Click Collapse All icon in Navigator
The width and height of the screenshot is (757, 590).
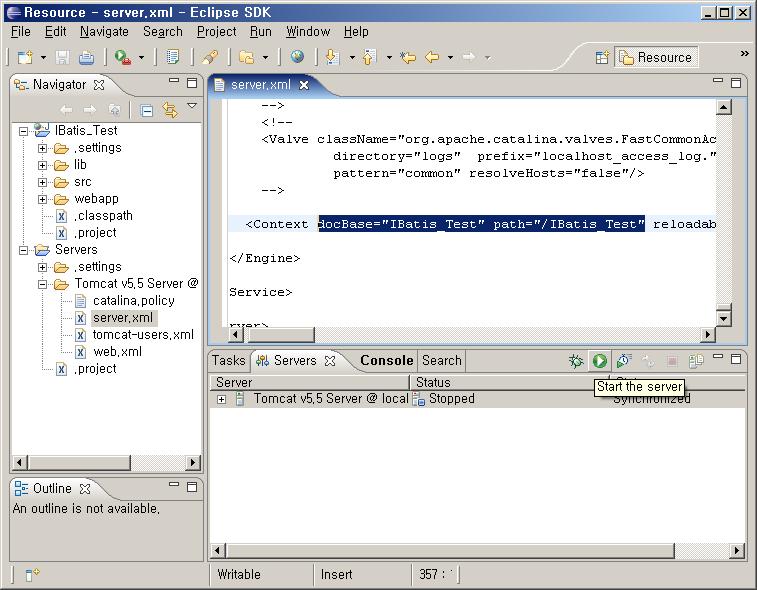coord(146,111)
